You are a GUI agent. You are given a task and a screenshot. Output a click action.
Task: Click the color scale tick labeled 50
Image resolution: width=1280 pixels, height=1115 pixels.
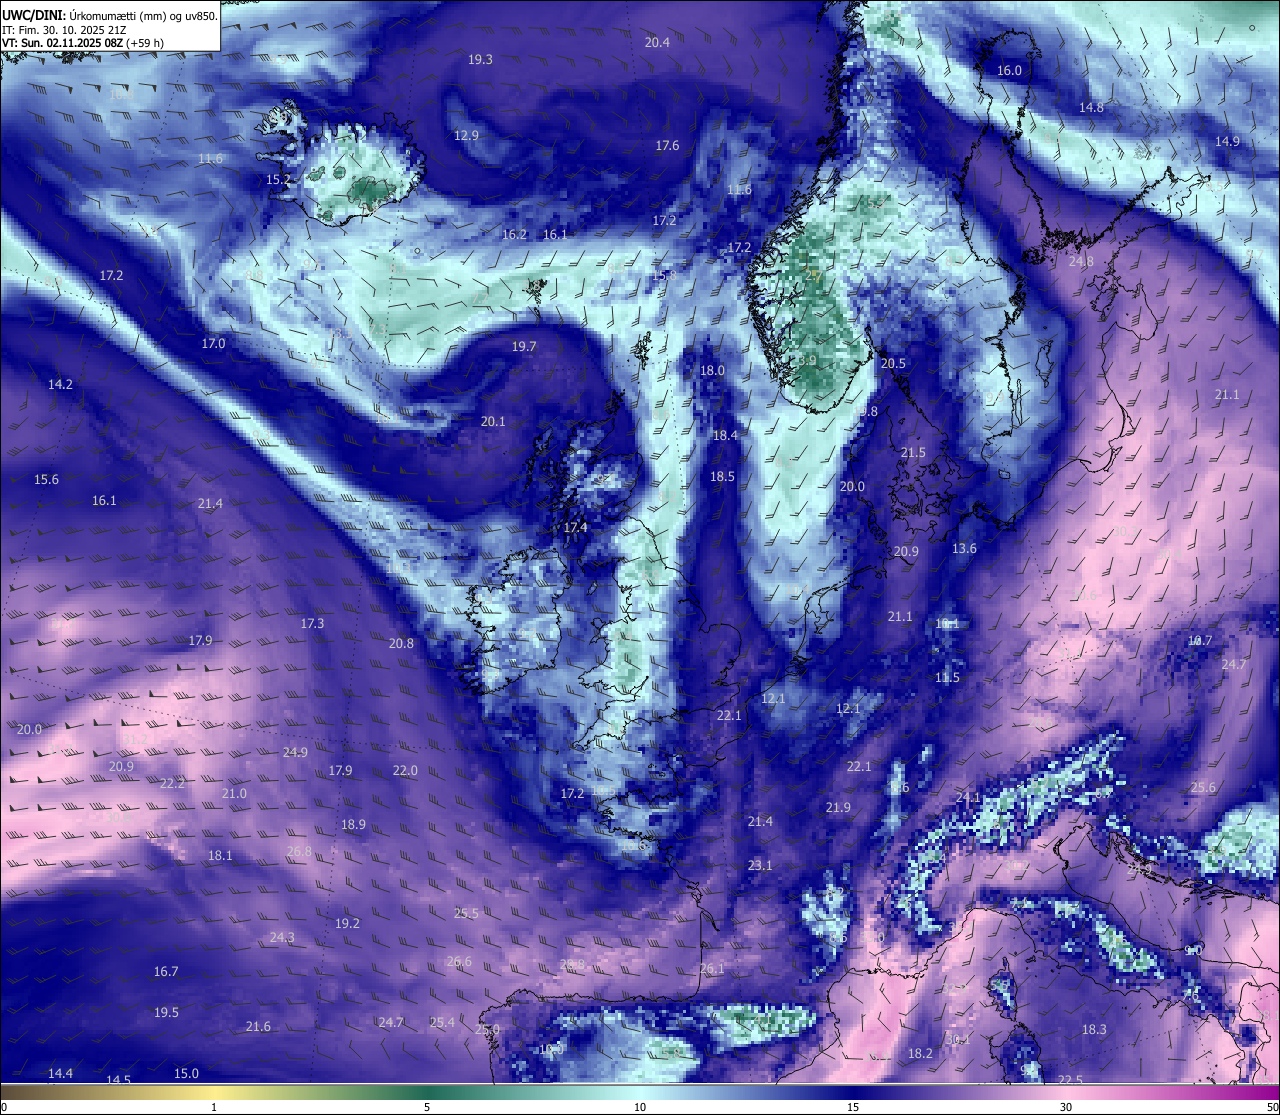click(1272, 1107)
